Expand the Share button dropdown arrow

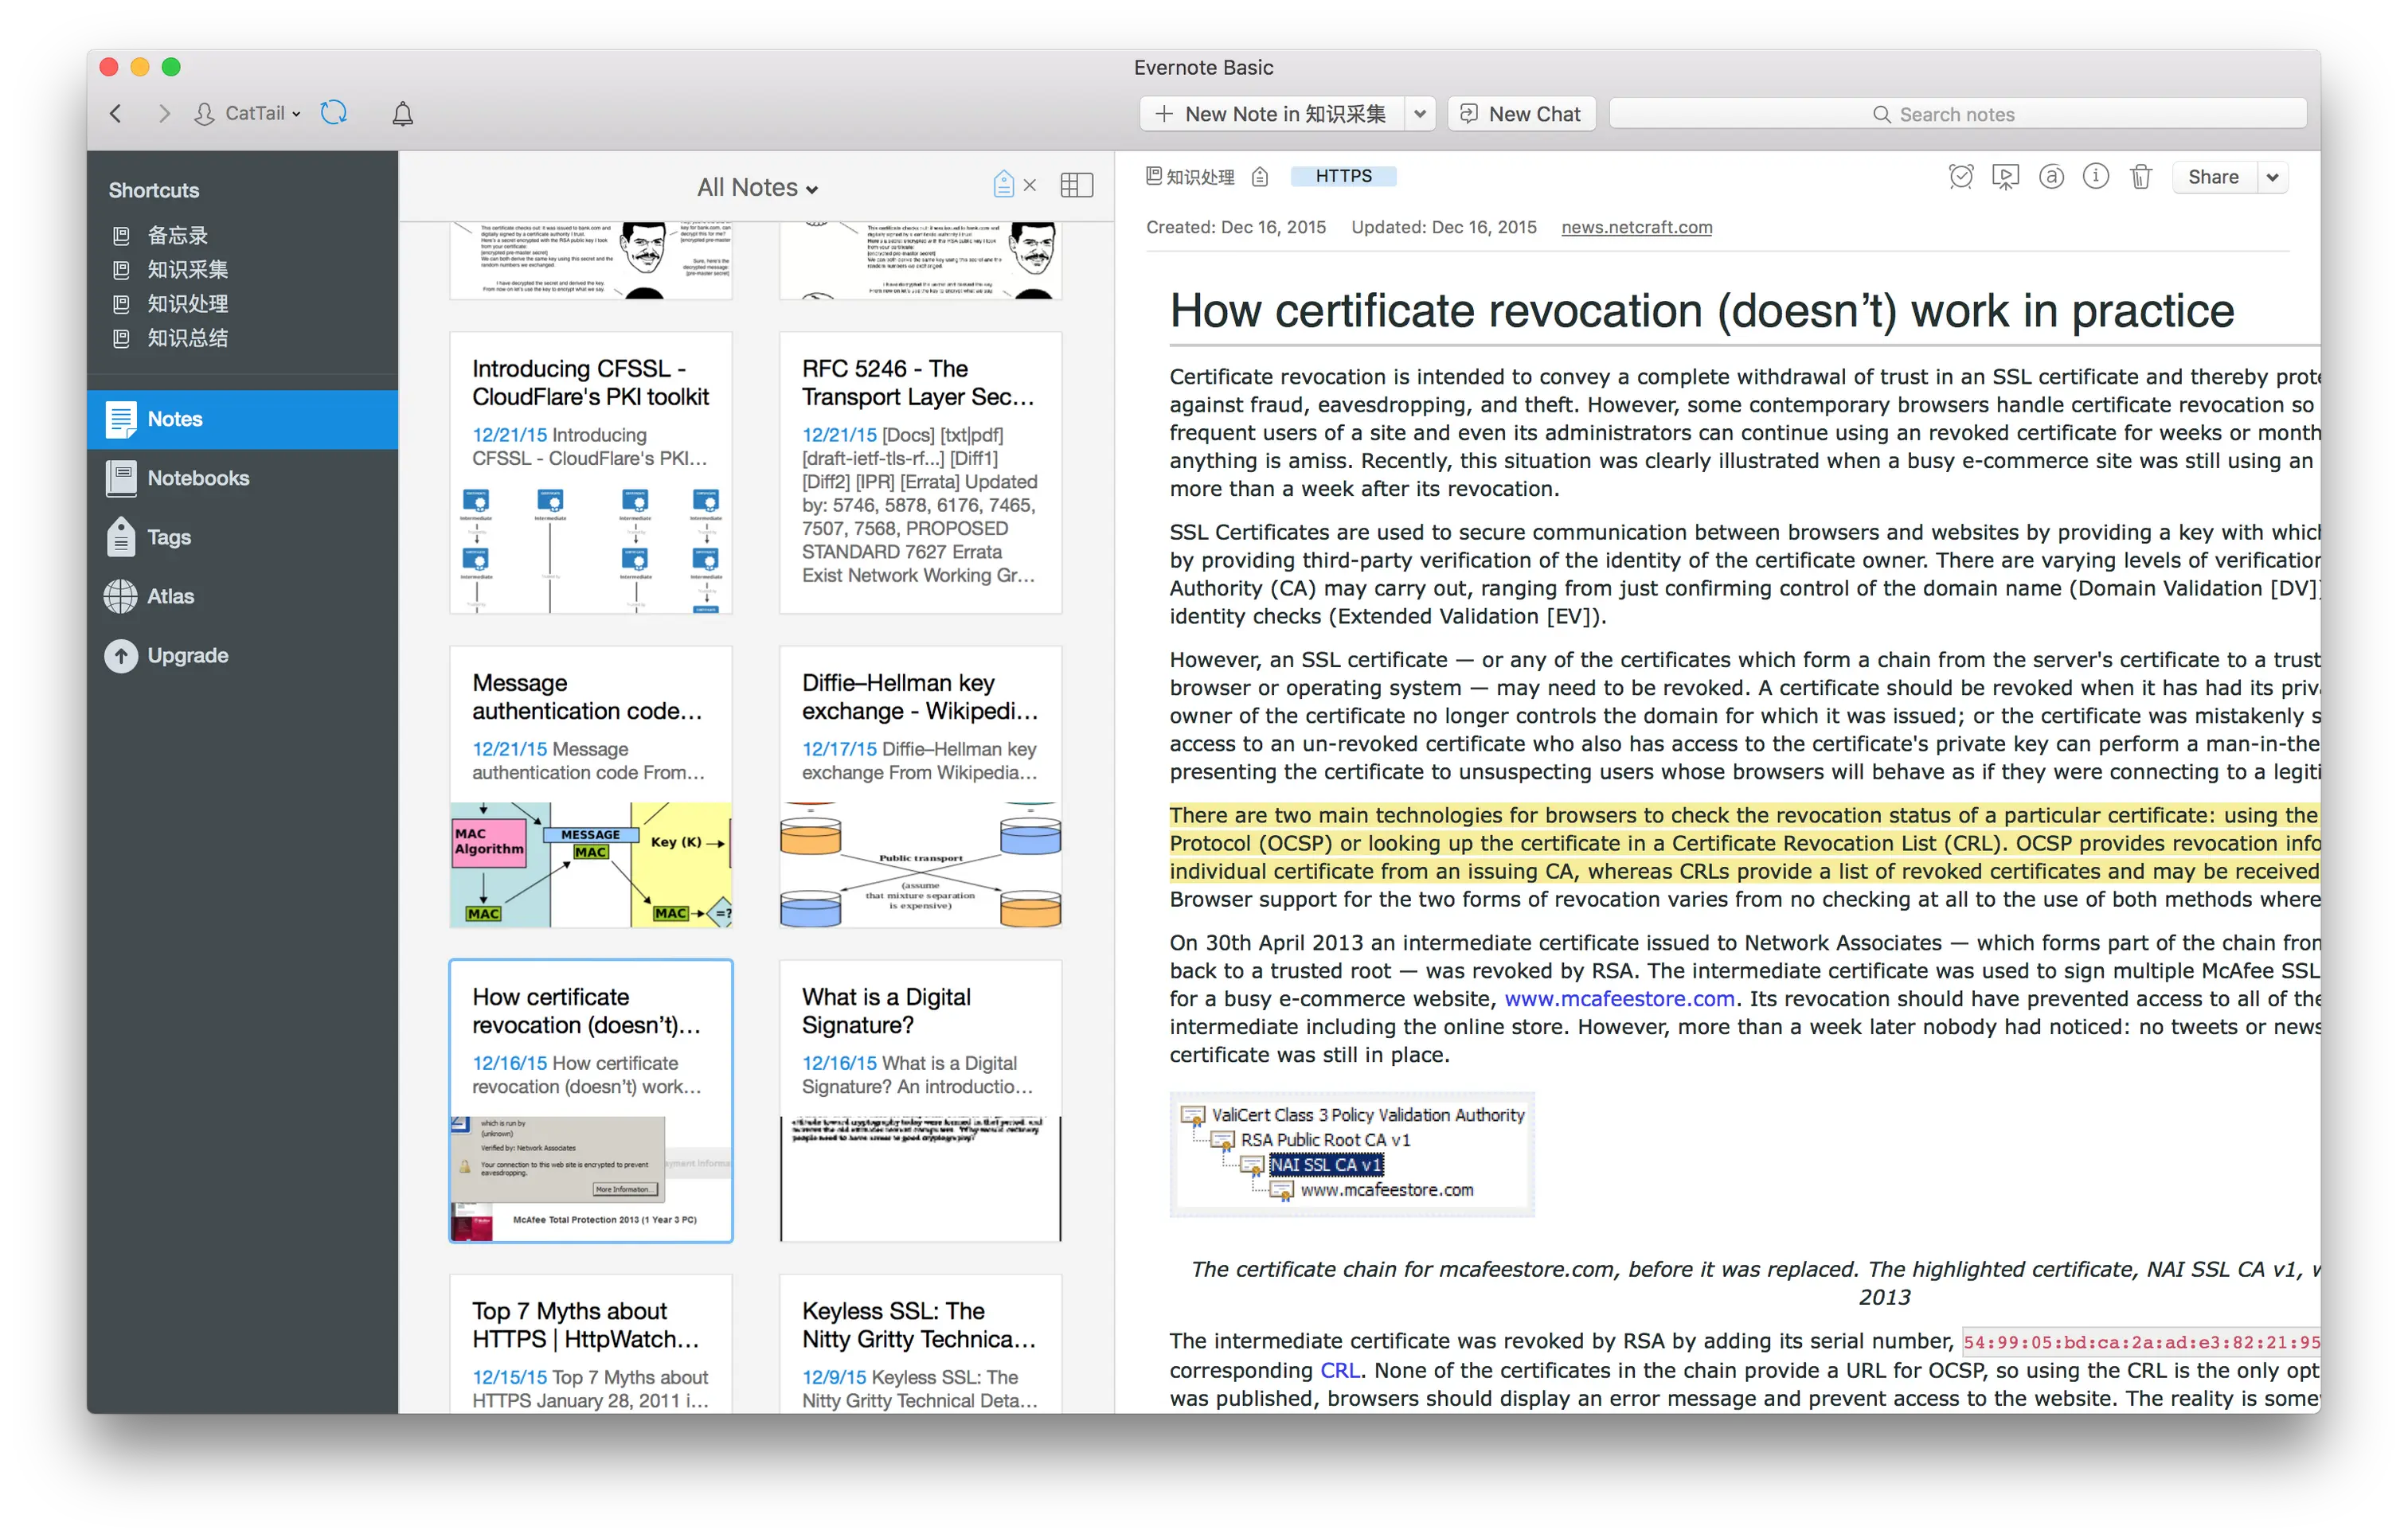tap(2272, 178)
